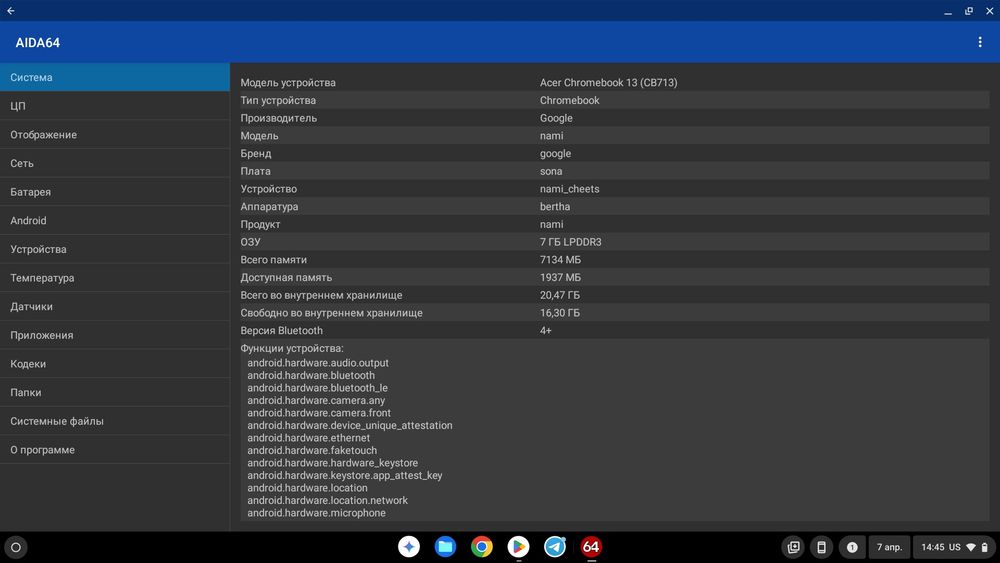Open the Датчики section

pyautogui.click(x=115, y=307)
